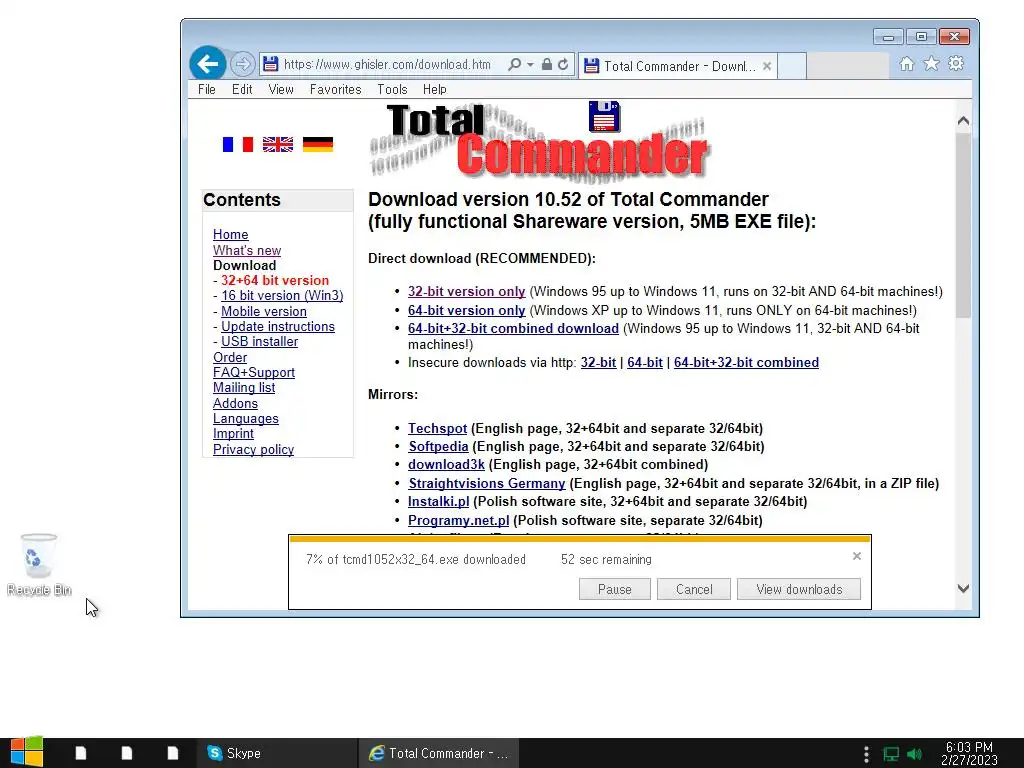Screen dimensions: 1024x768
Task: Open the Mailing list link
Action: pyautogui.click(x=244, y=387)
